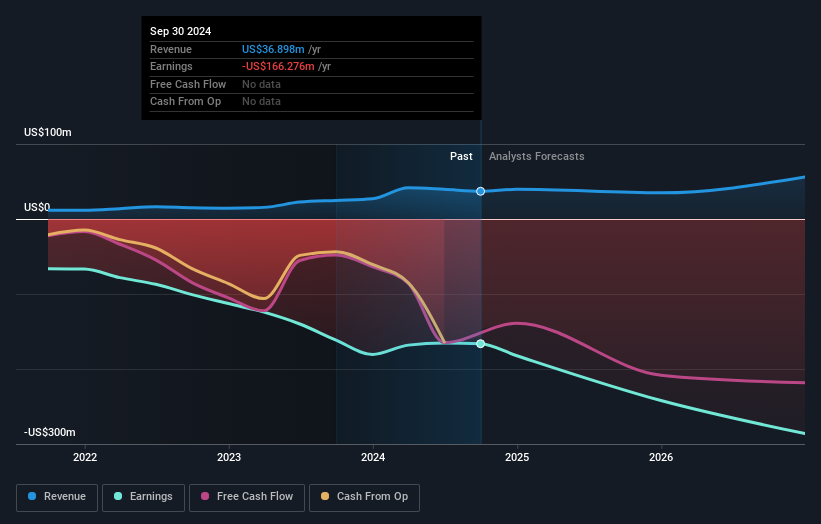Click the teal Earnings data point marker
The width and height of the screenshot is (821, 524).
click(480, 344)
